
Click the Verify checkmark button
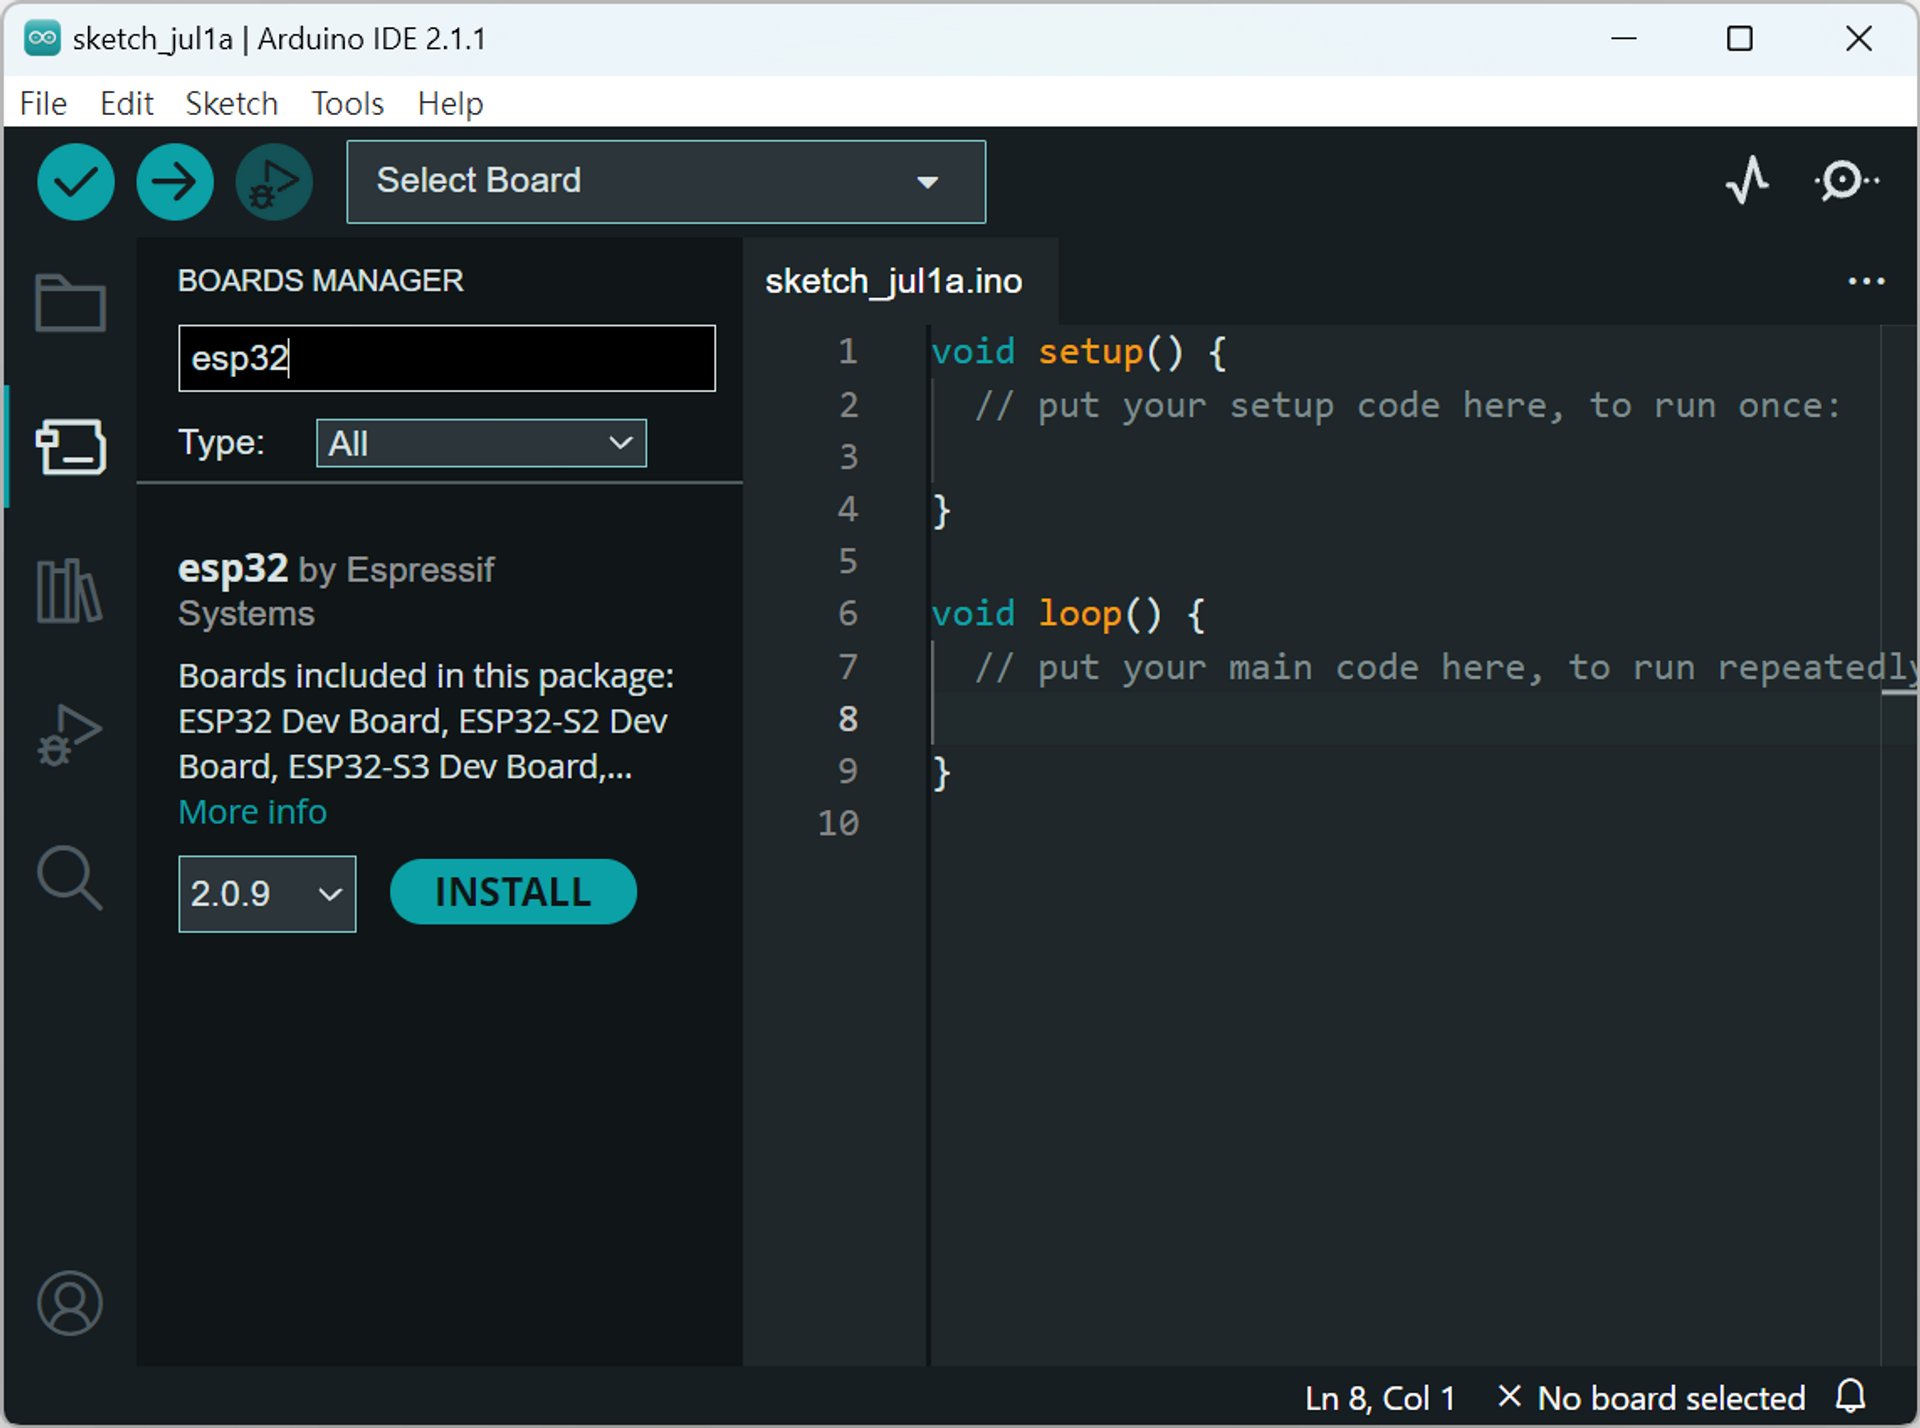(x=75, y=182)
